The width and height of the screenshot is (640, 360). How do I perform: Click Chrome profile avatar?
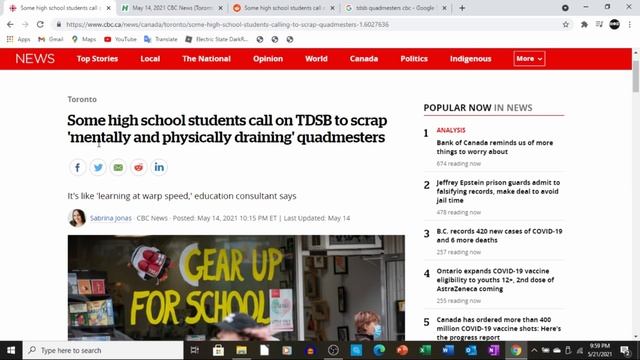tap(614, 24)
